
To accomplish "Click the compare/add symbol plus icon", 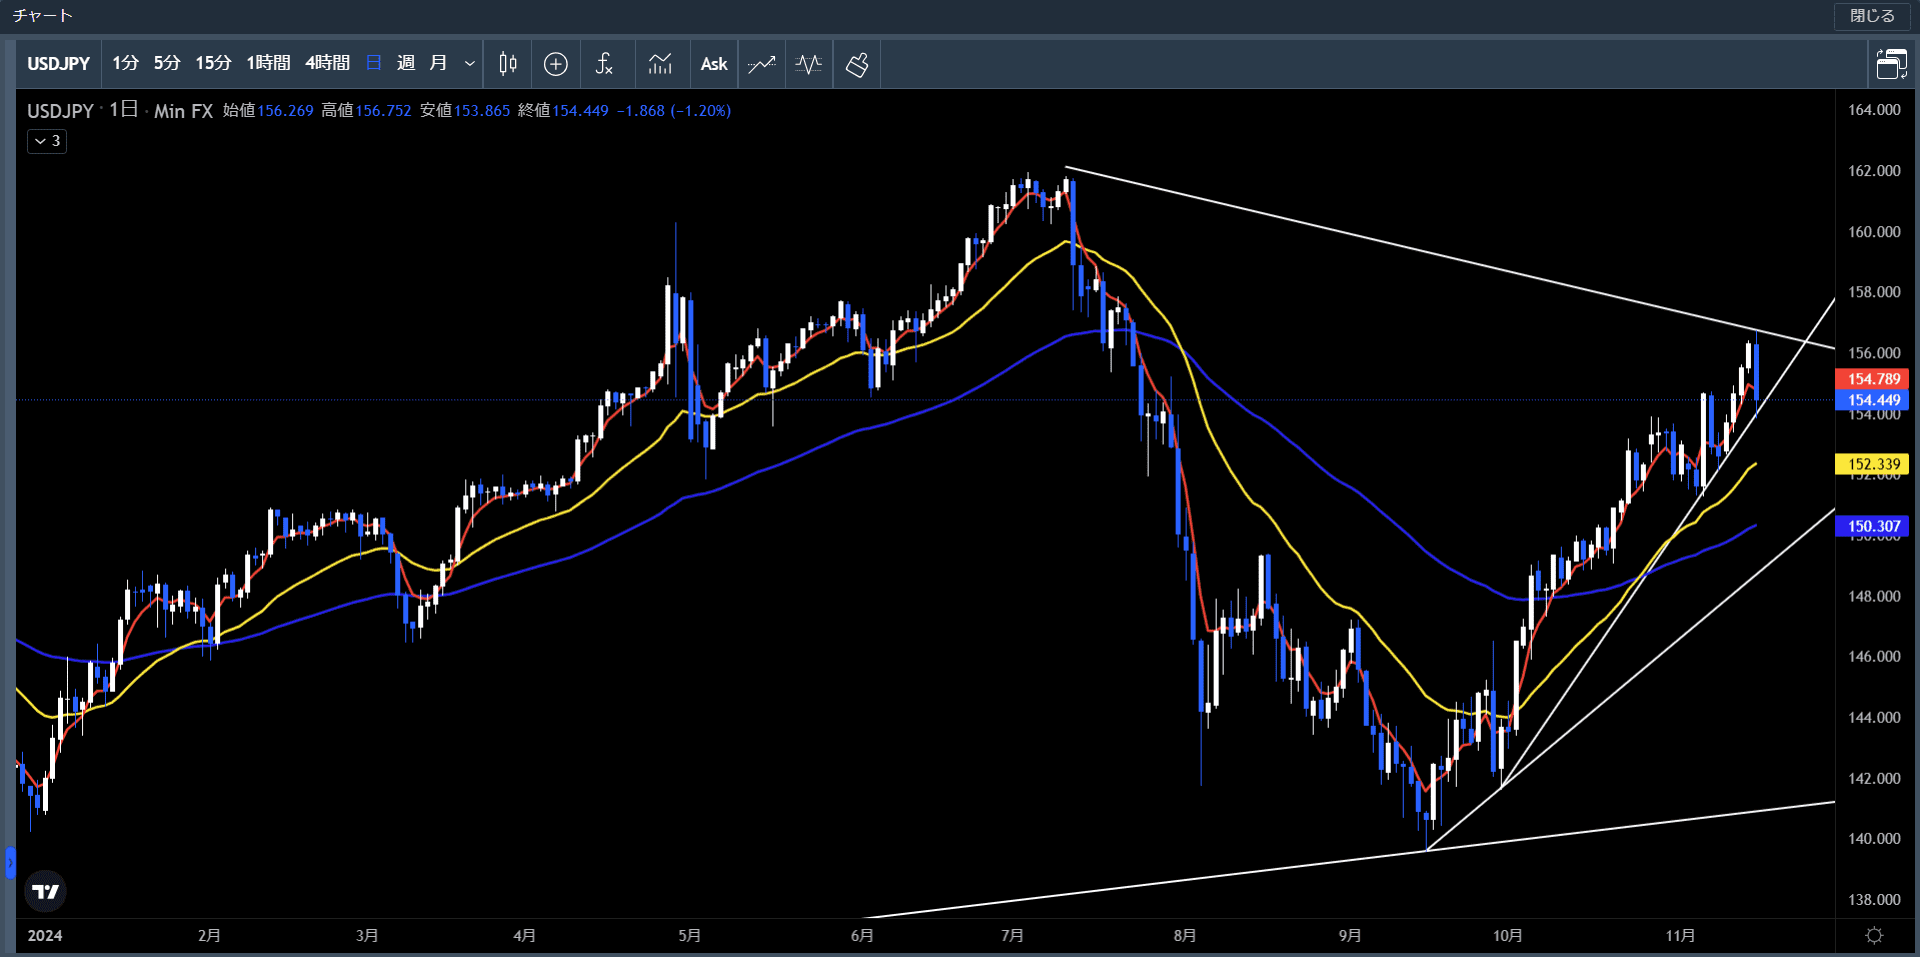I will pos(556,64).
